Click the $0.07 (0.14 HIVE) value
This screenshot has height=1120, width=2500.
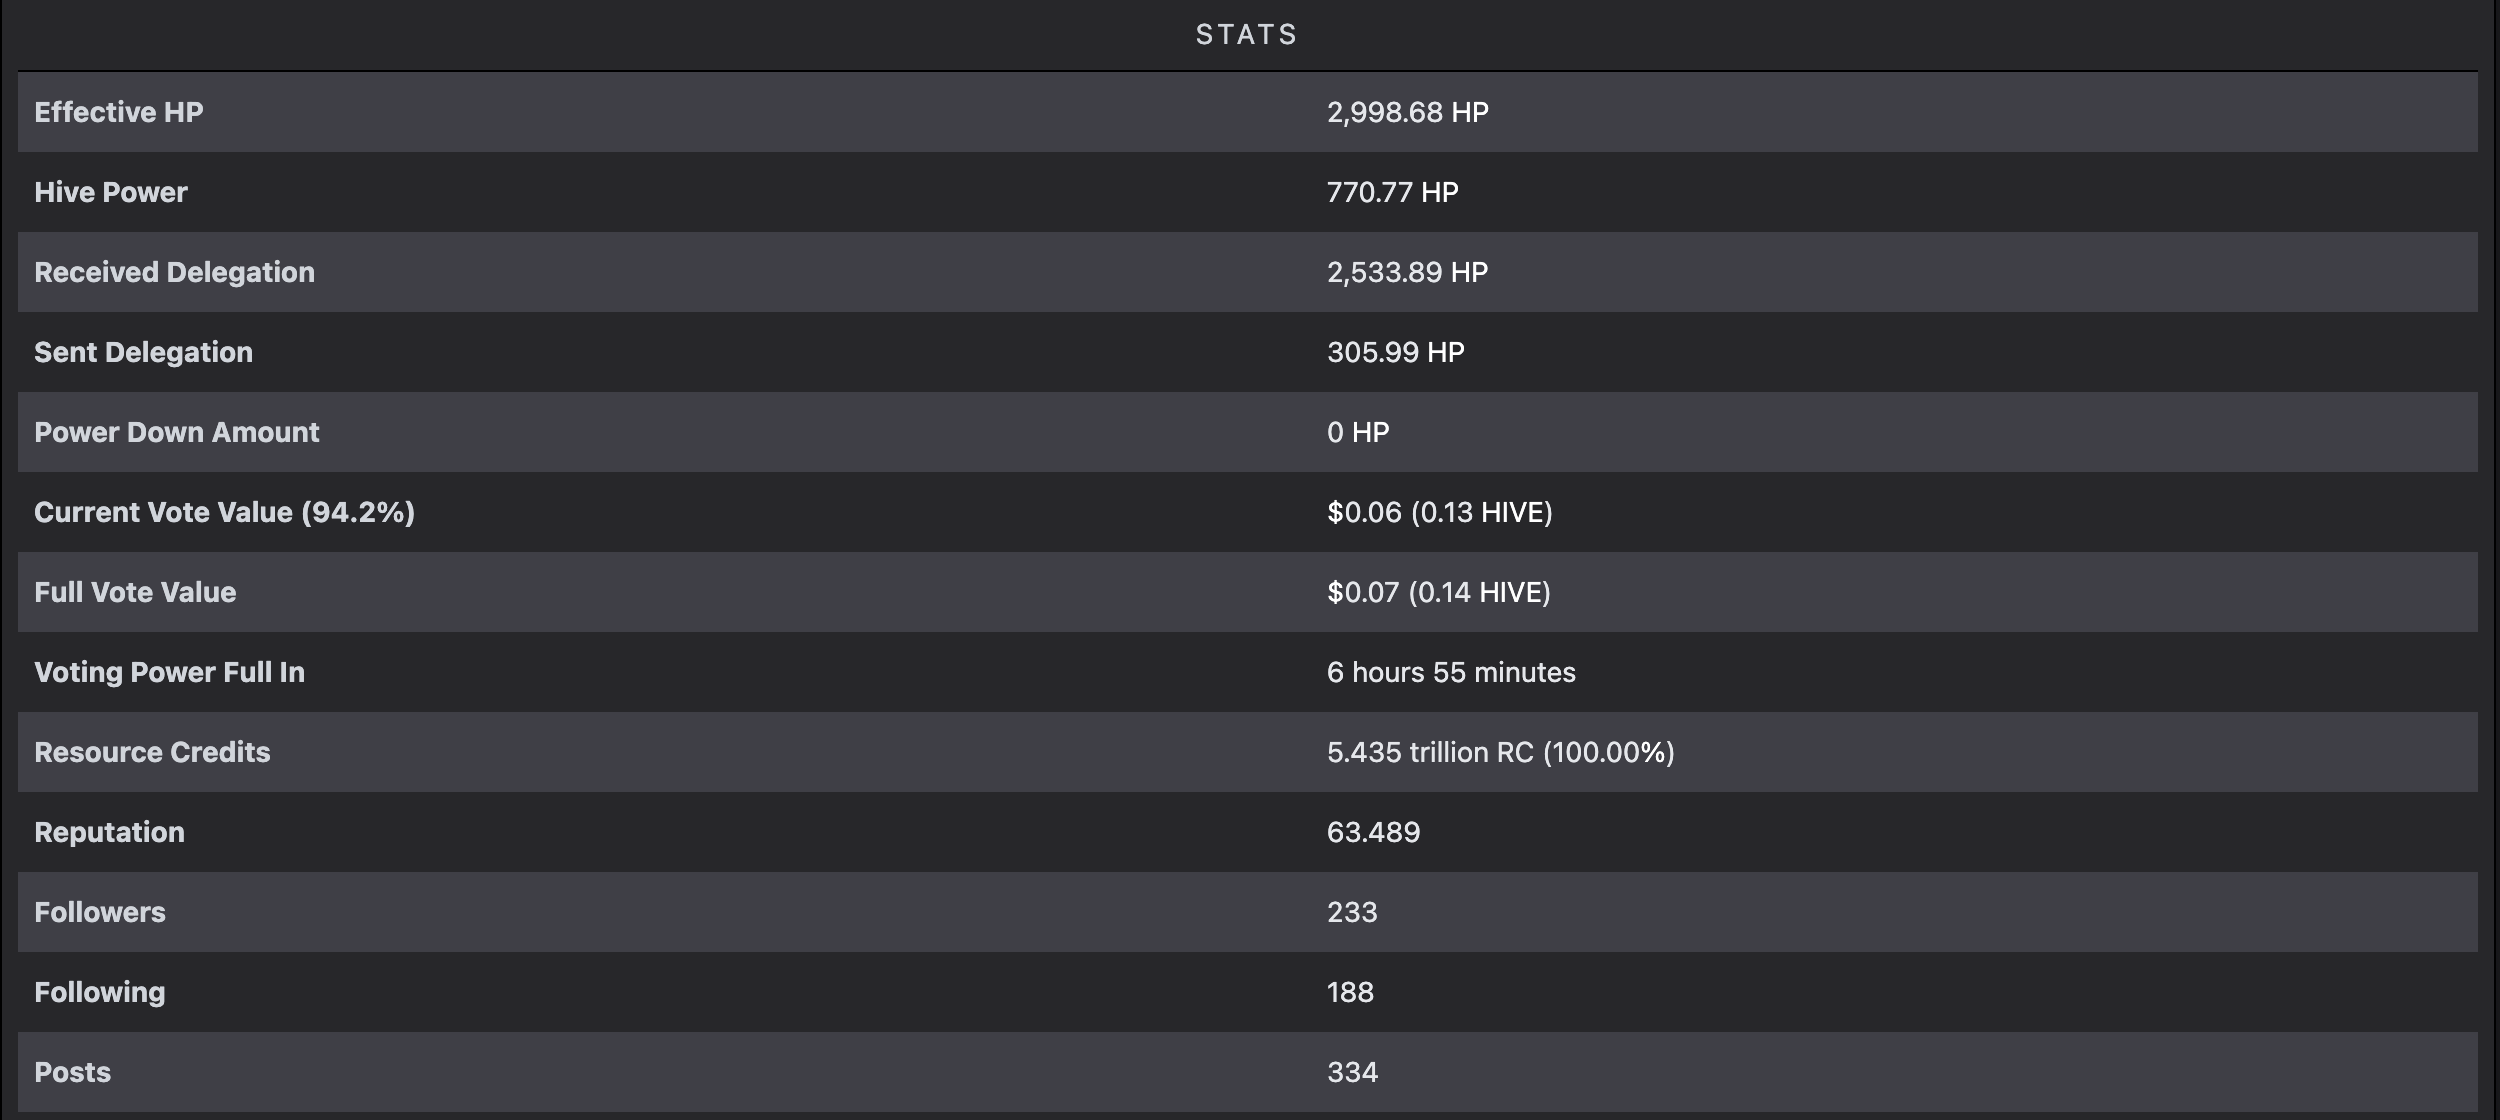pyautogui.click(x=1438, y=592)
